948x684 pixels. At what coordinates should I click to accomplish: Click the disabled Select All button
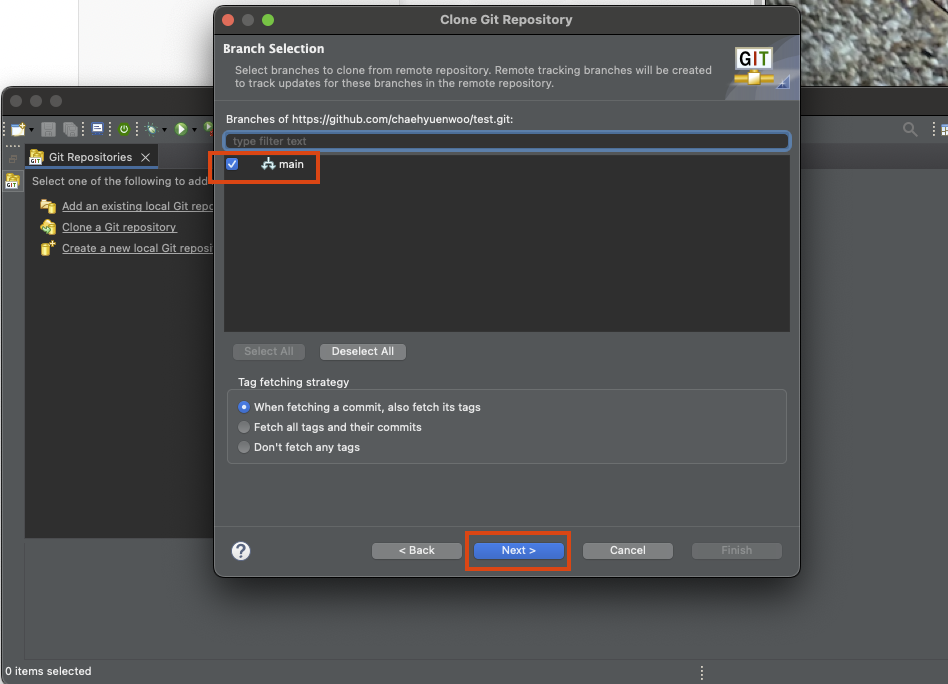[269, 351]
